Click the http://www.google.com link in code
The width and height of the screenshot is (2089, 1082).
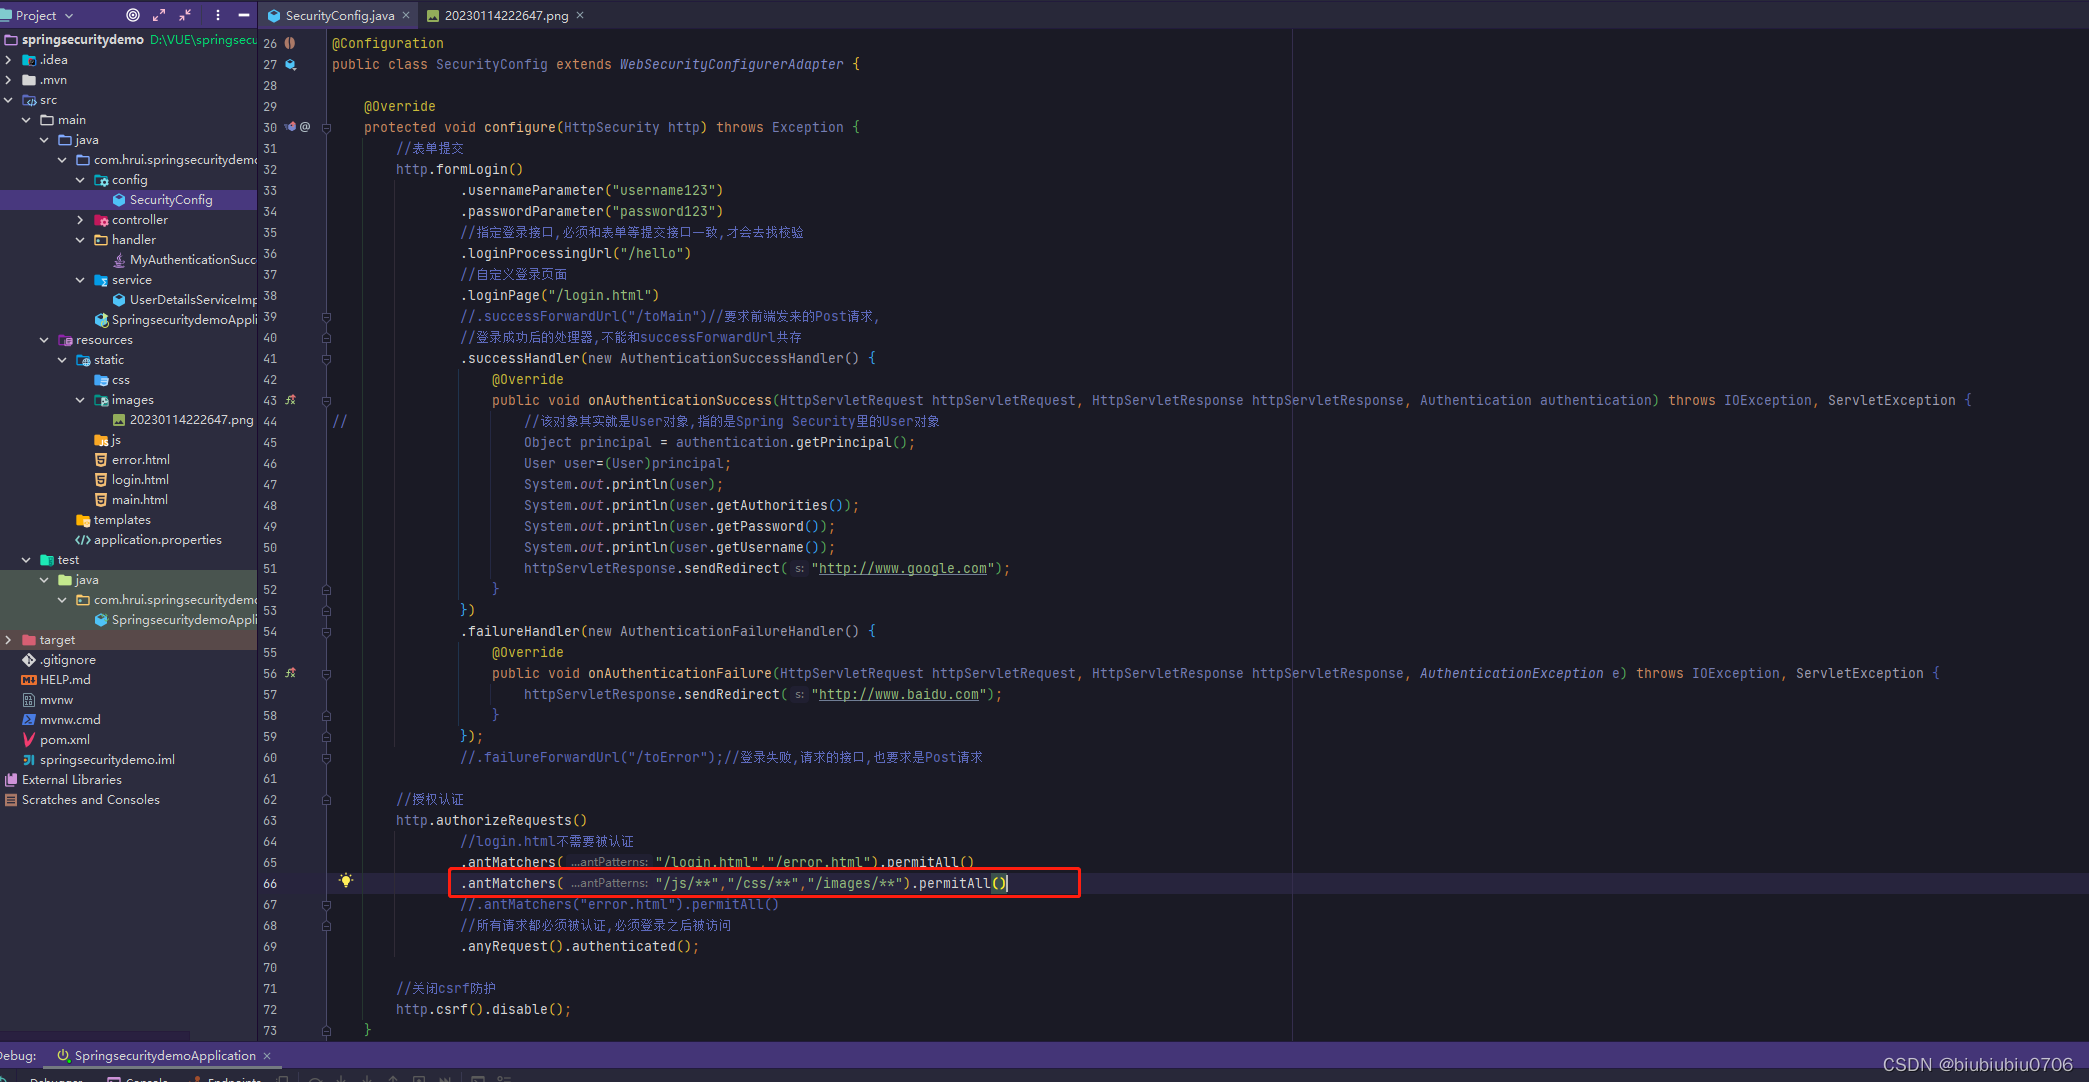click(902, 569)
